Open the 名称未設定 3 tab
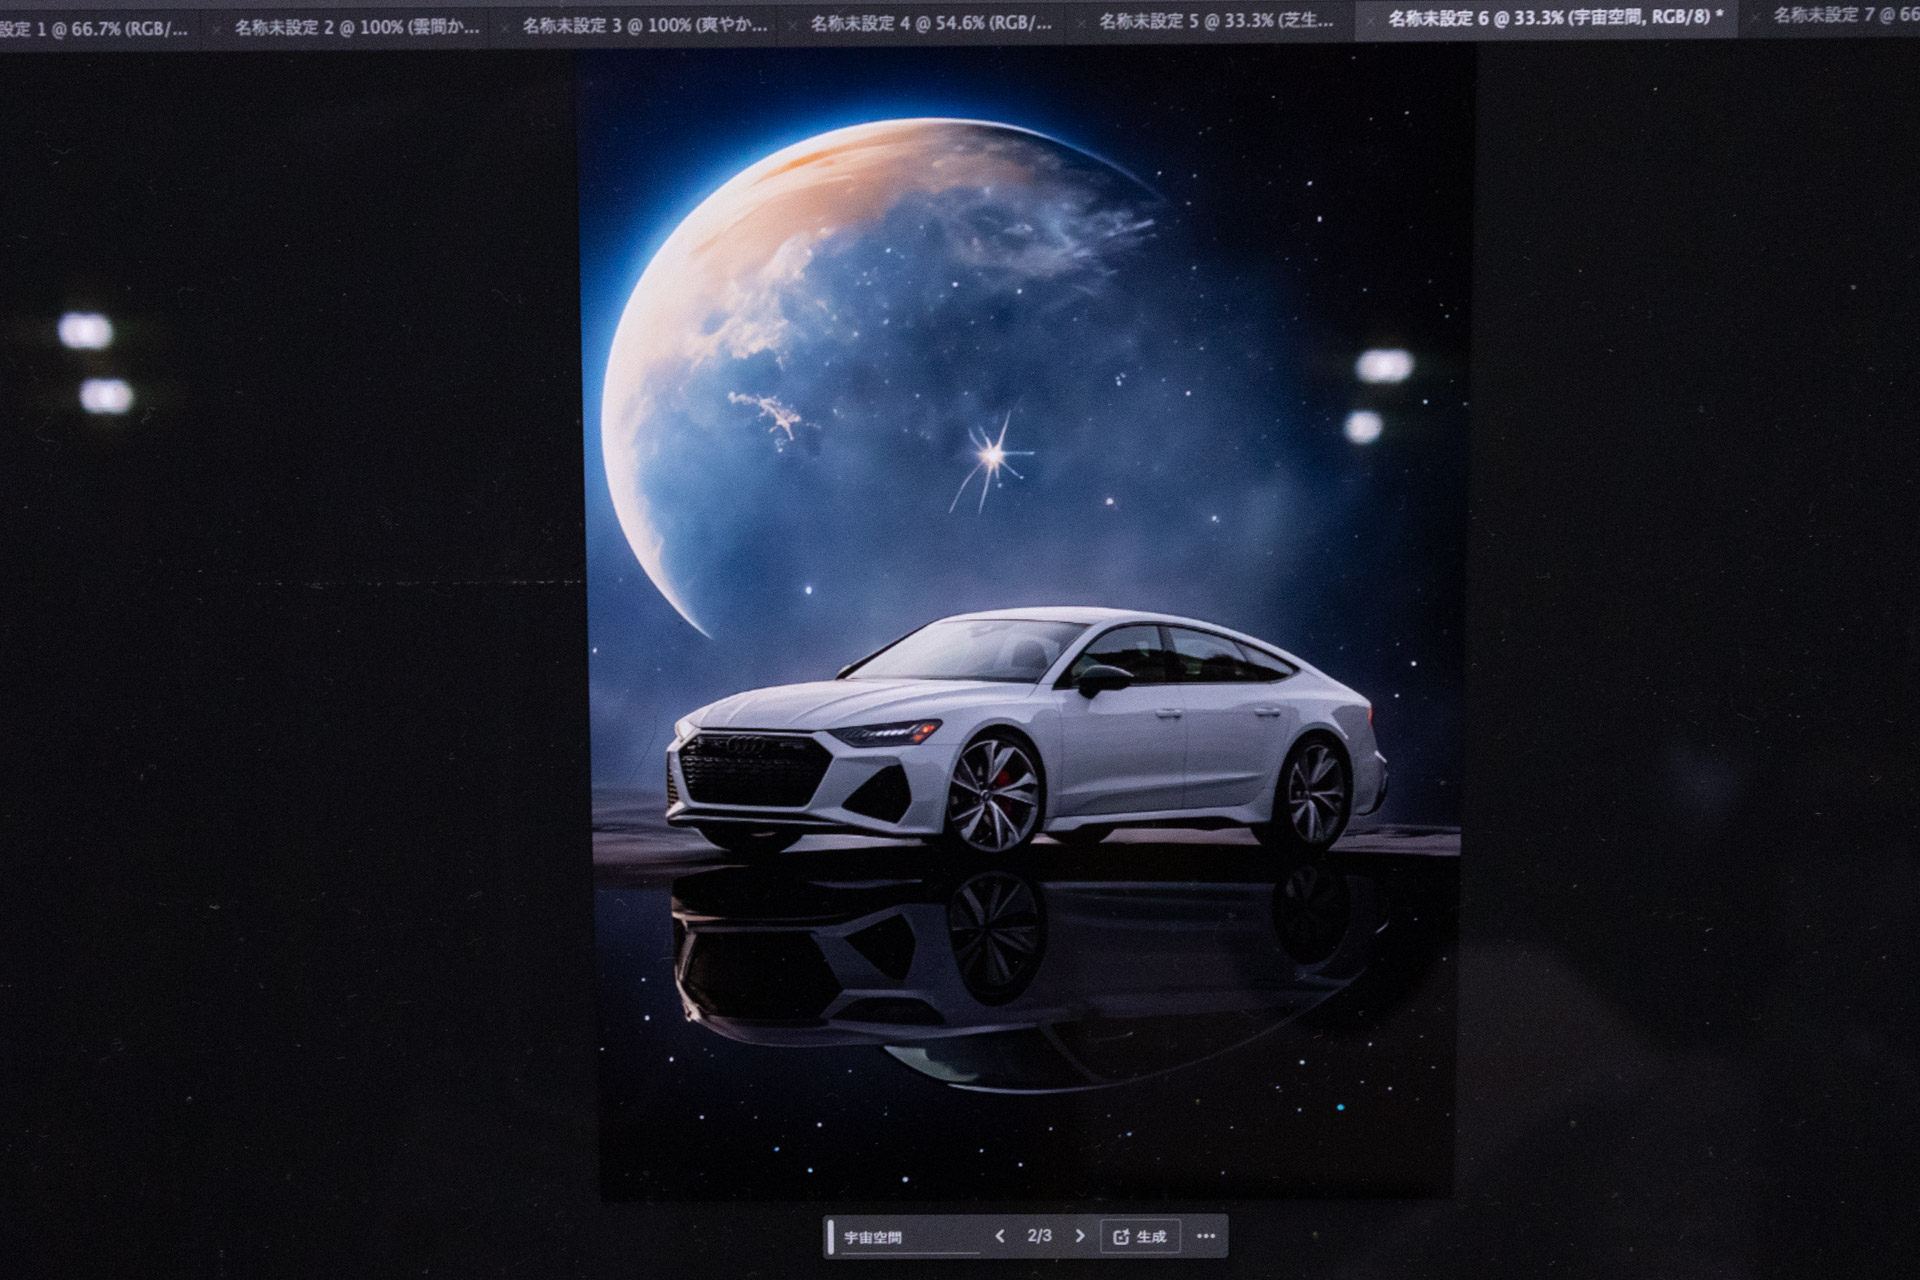 click(x=645, y=25)
